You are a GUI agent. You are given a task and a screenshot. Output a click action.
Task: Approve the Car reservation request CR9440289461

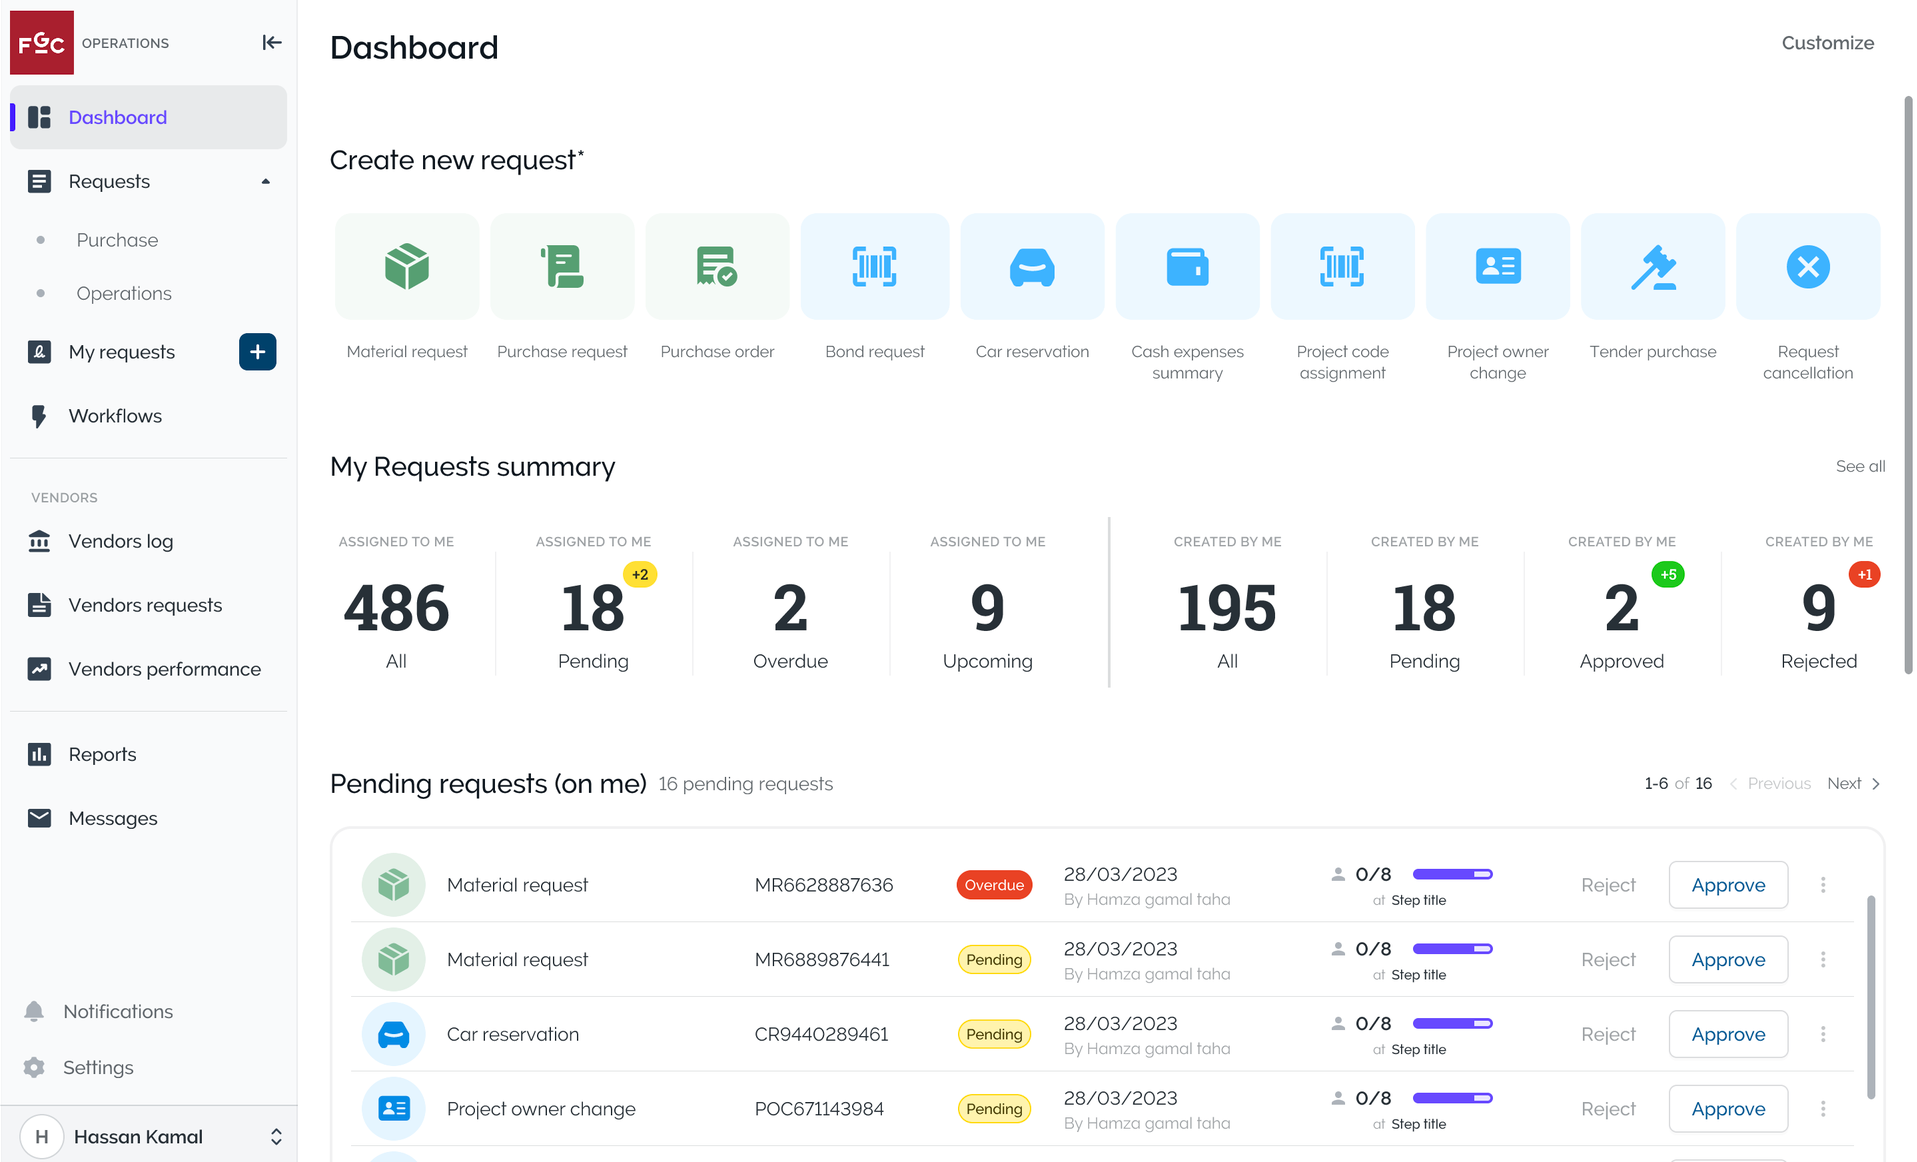1727,1034
